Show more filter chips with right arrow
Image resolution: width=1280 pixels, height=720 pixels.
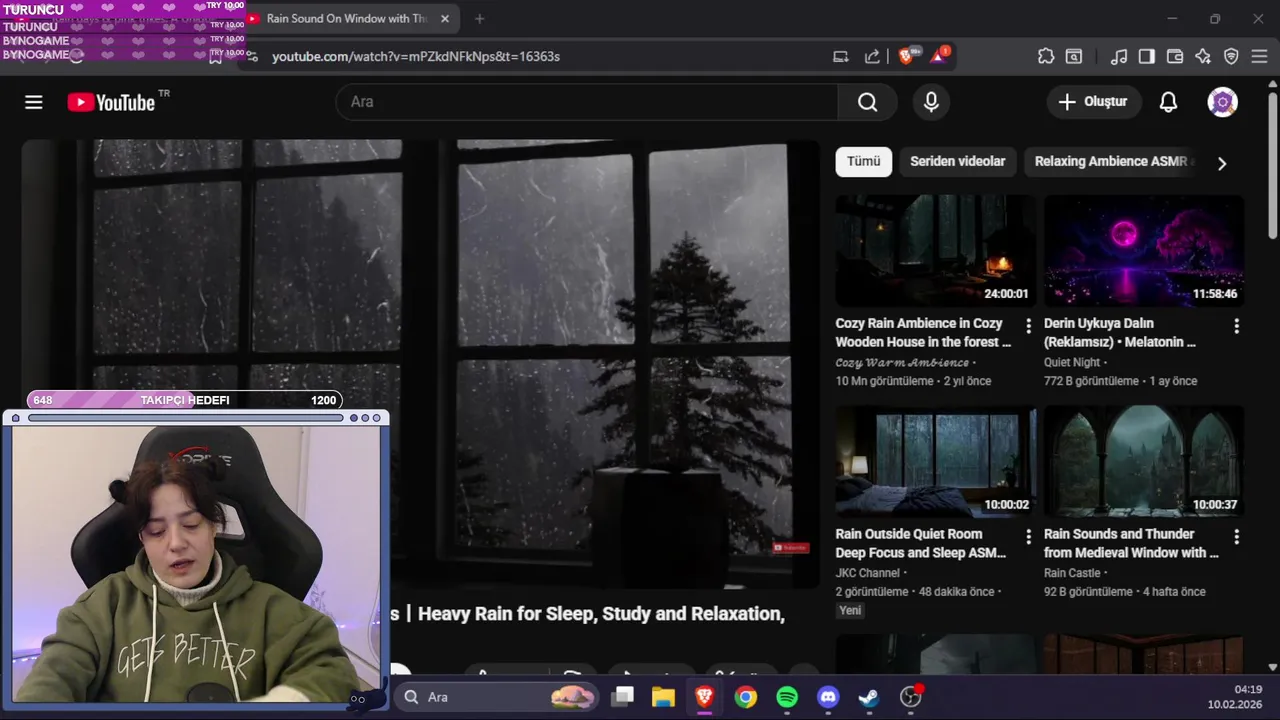[1221, 163]
